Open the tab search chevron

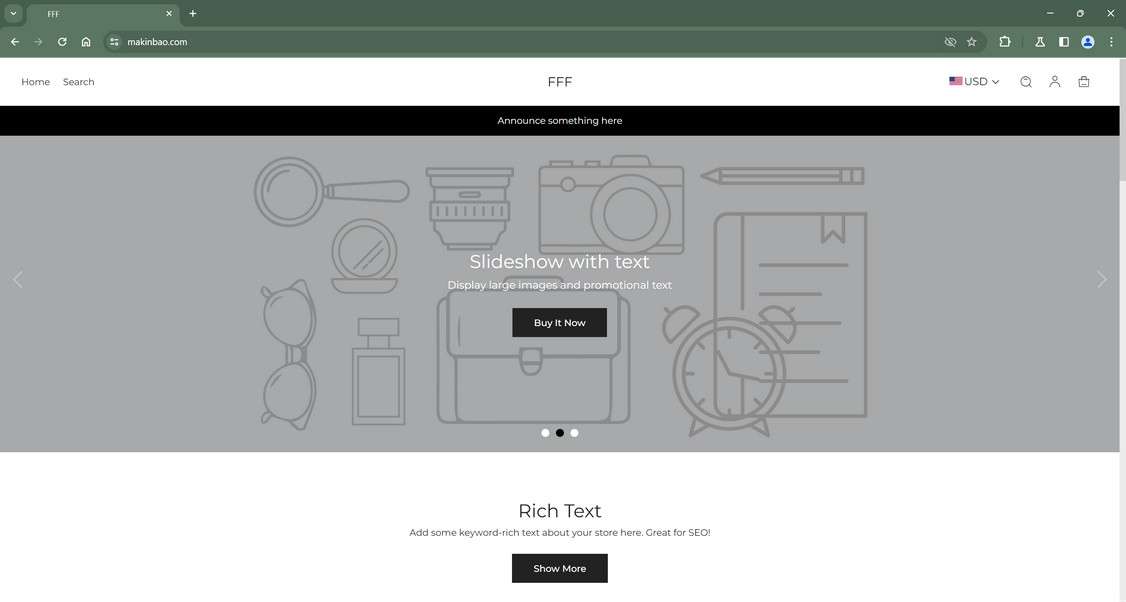(13, 13)
